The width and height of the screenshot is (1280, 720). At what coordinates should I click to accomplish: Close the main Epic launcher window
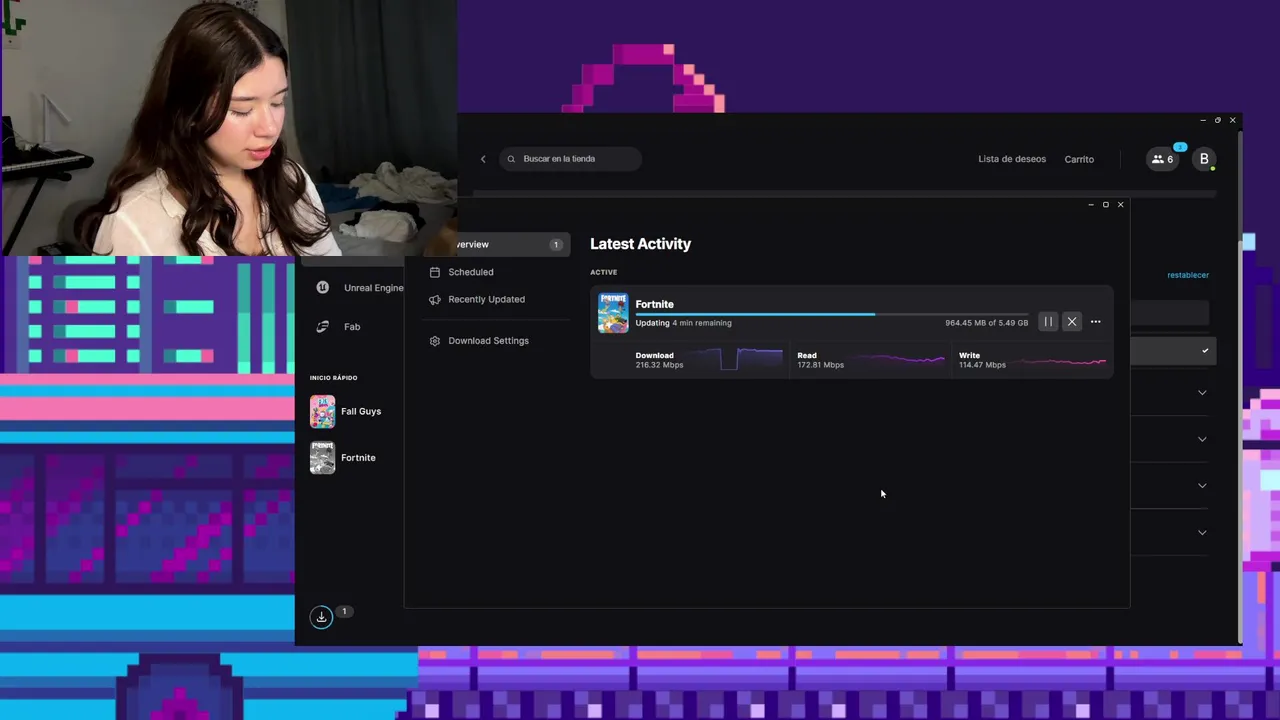pos(1232,120)
